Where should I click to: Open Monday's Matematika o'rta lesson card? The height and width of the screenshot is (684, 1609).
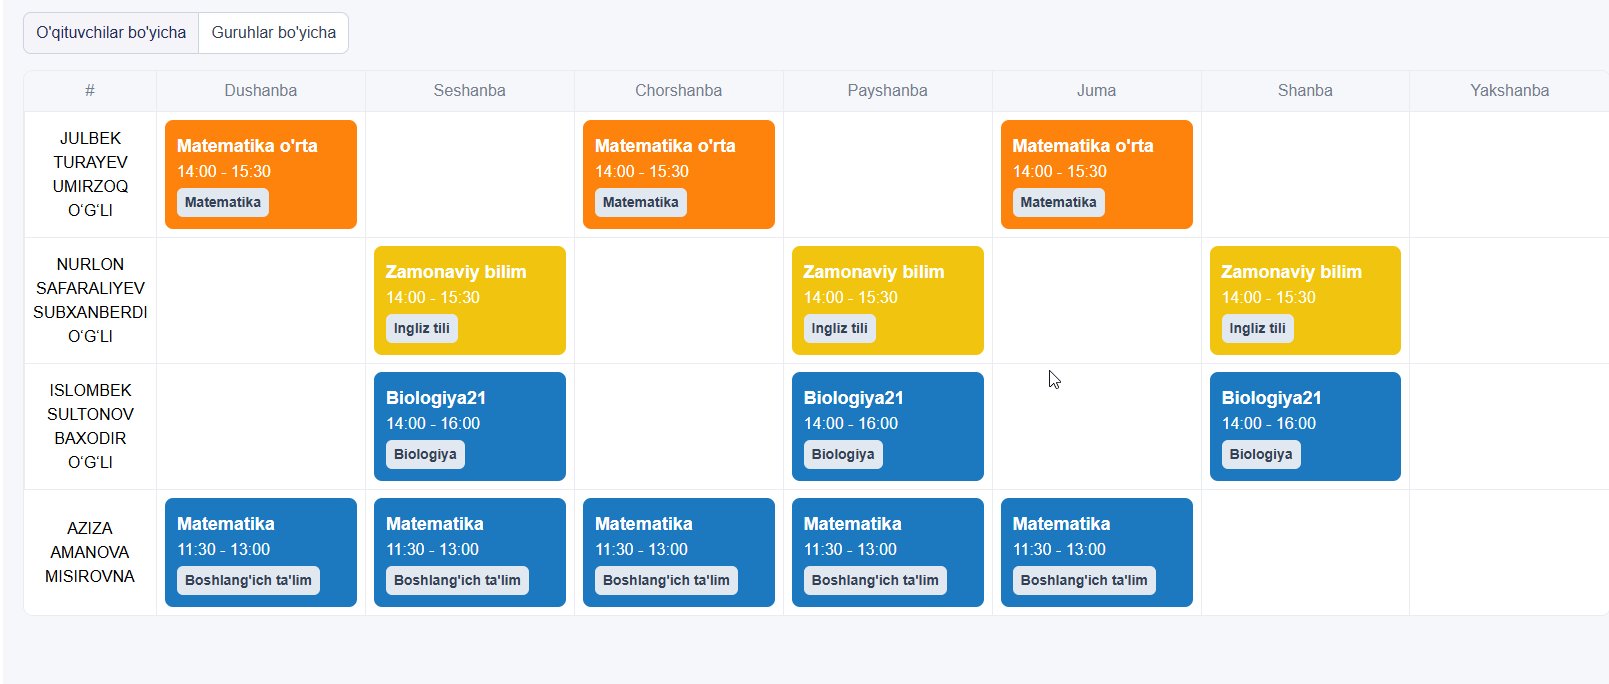point(260,160)
